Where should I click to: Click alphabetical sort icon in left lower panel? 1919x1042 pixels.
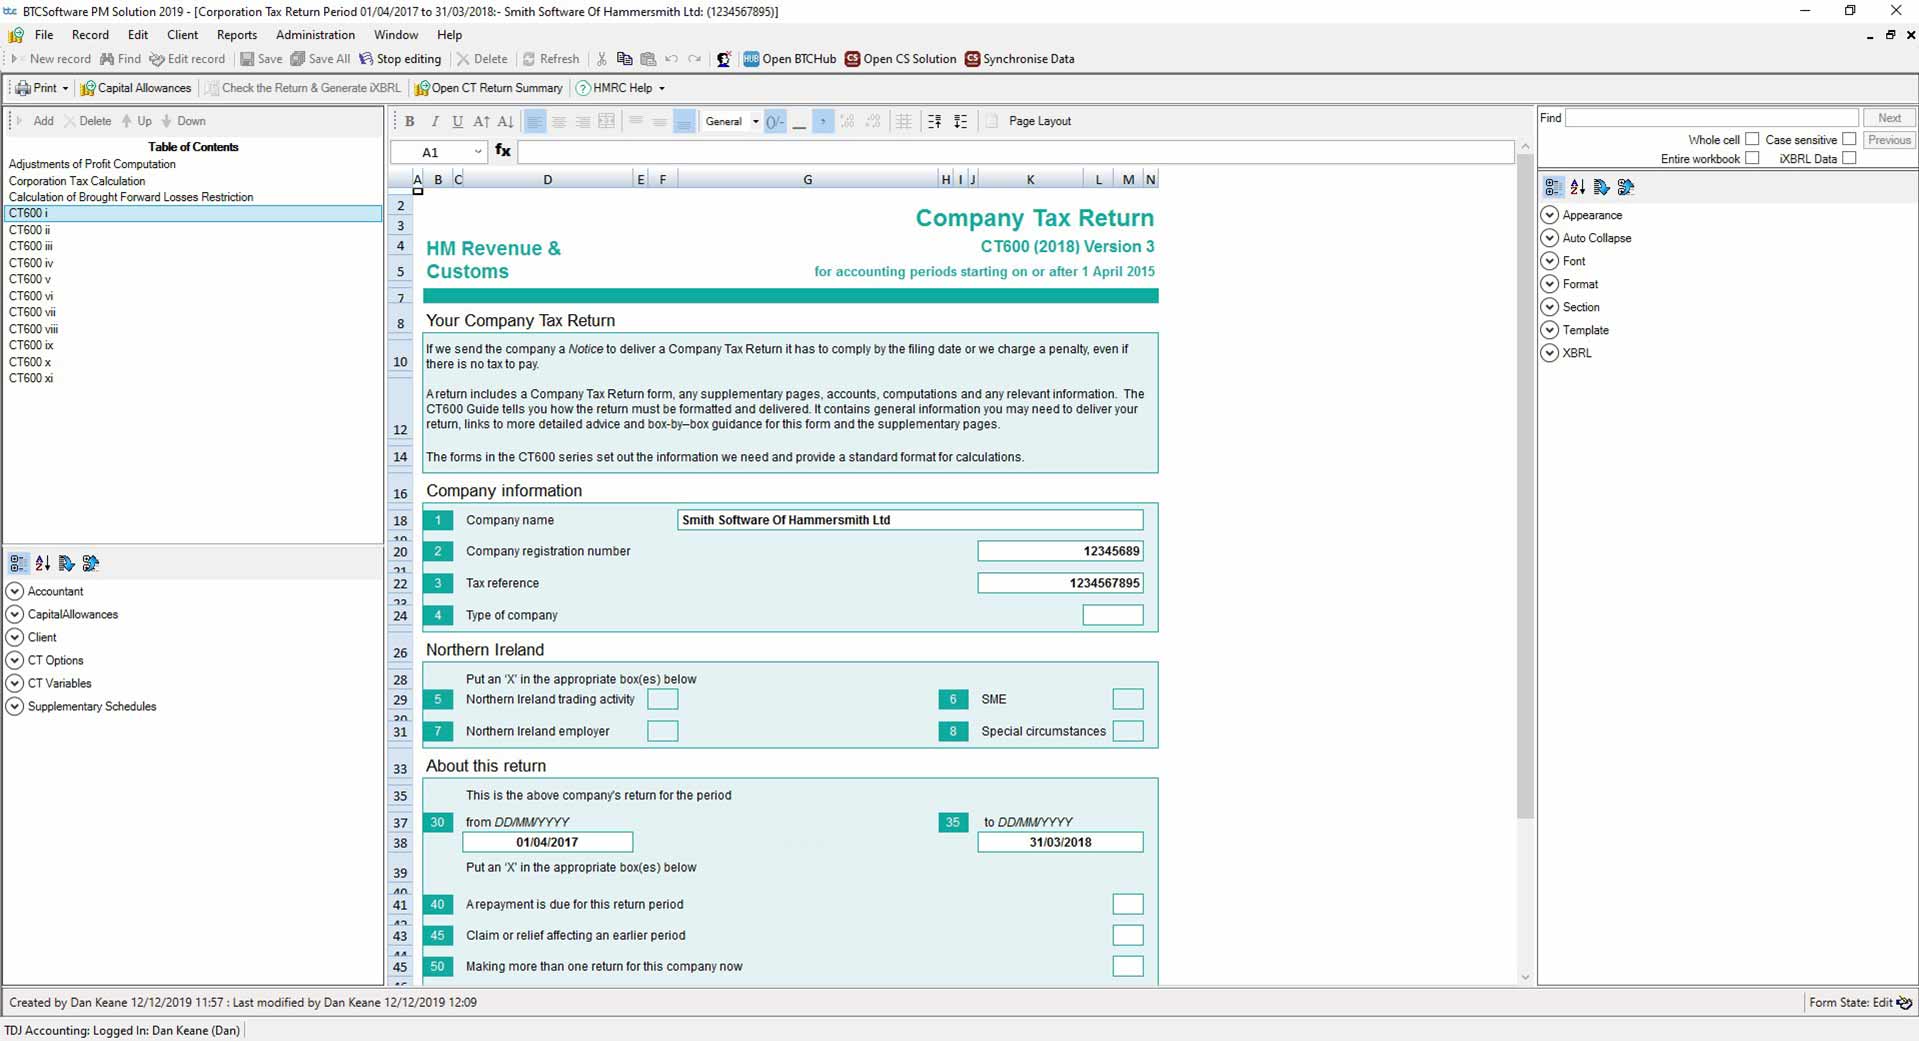42,564
